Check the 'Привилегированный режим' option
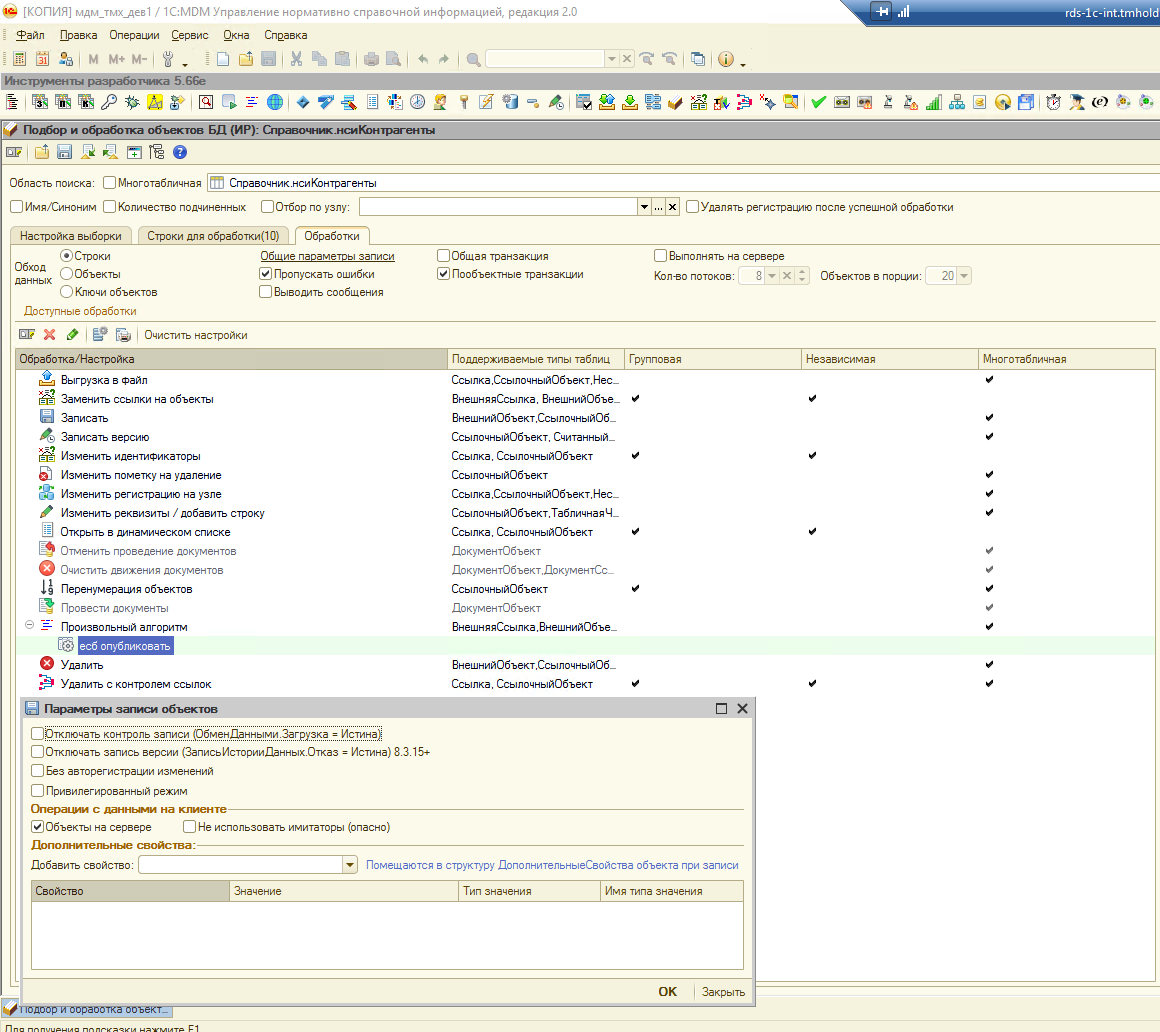1160x1032 pixels. click(38, 790)
